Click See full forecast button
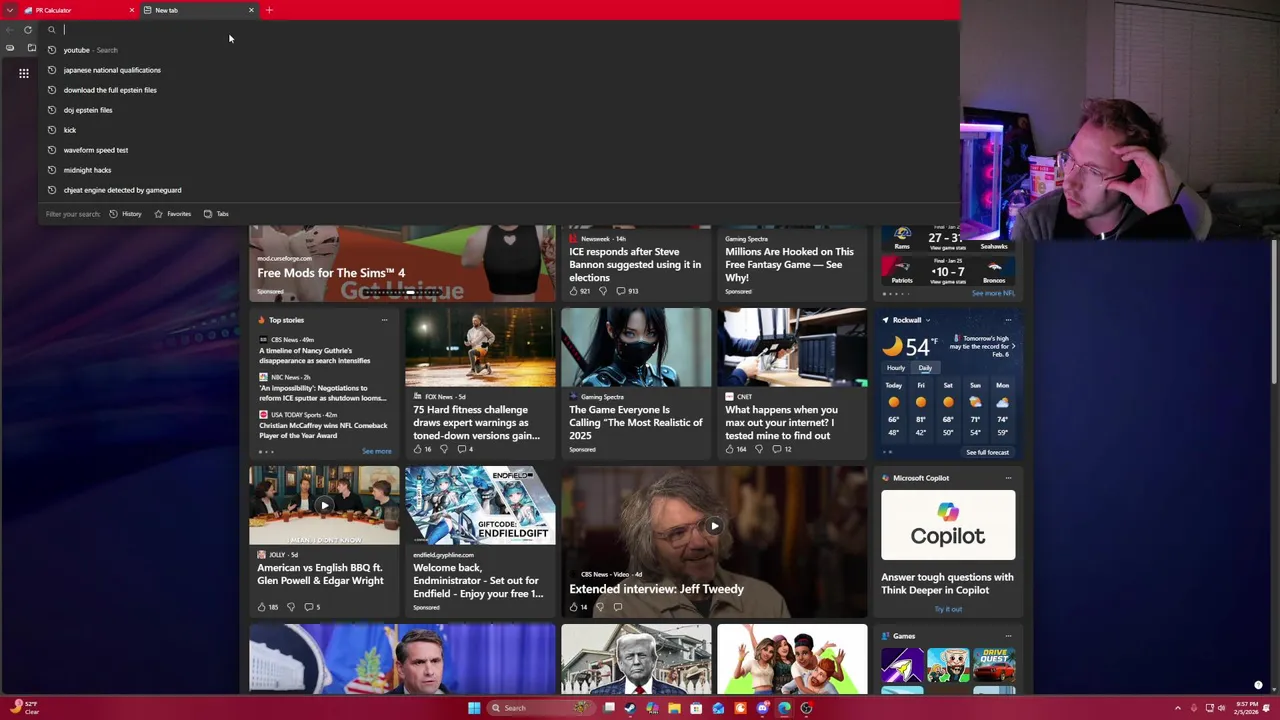The width and height of the screenshot is (1280, 720). pos(987,452)
